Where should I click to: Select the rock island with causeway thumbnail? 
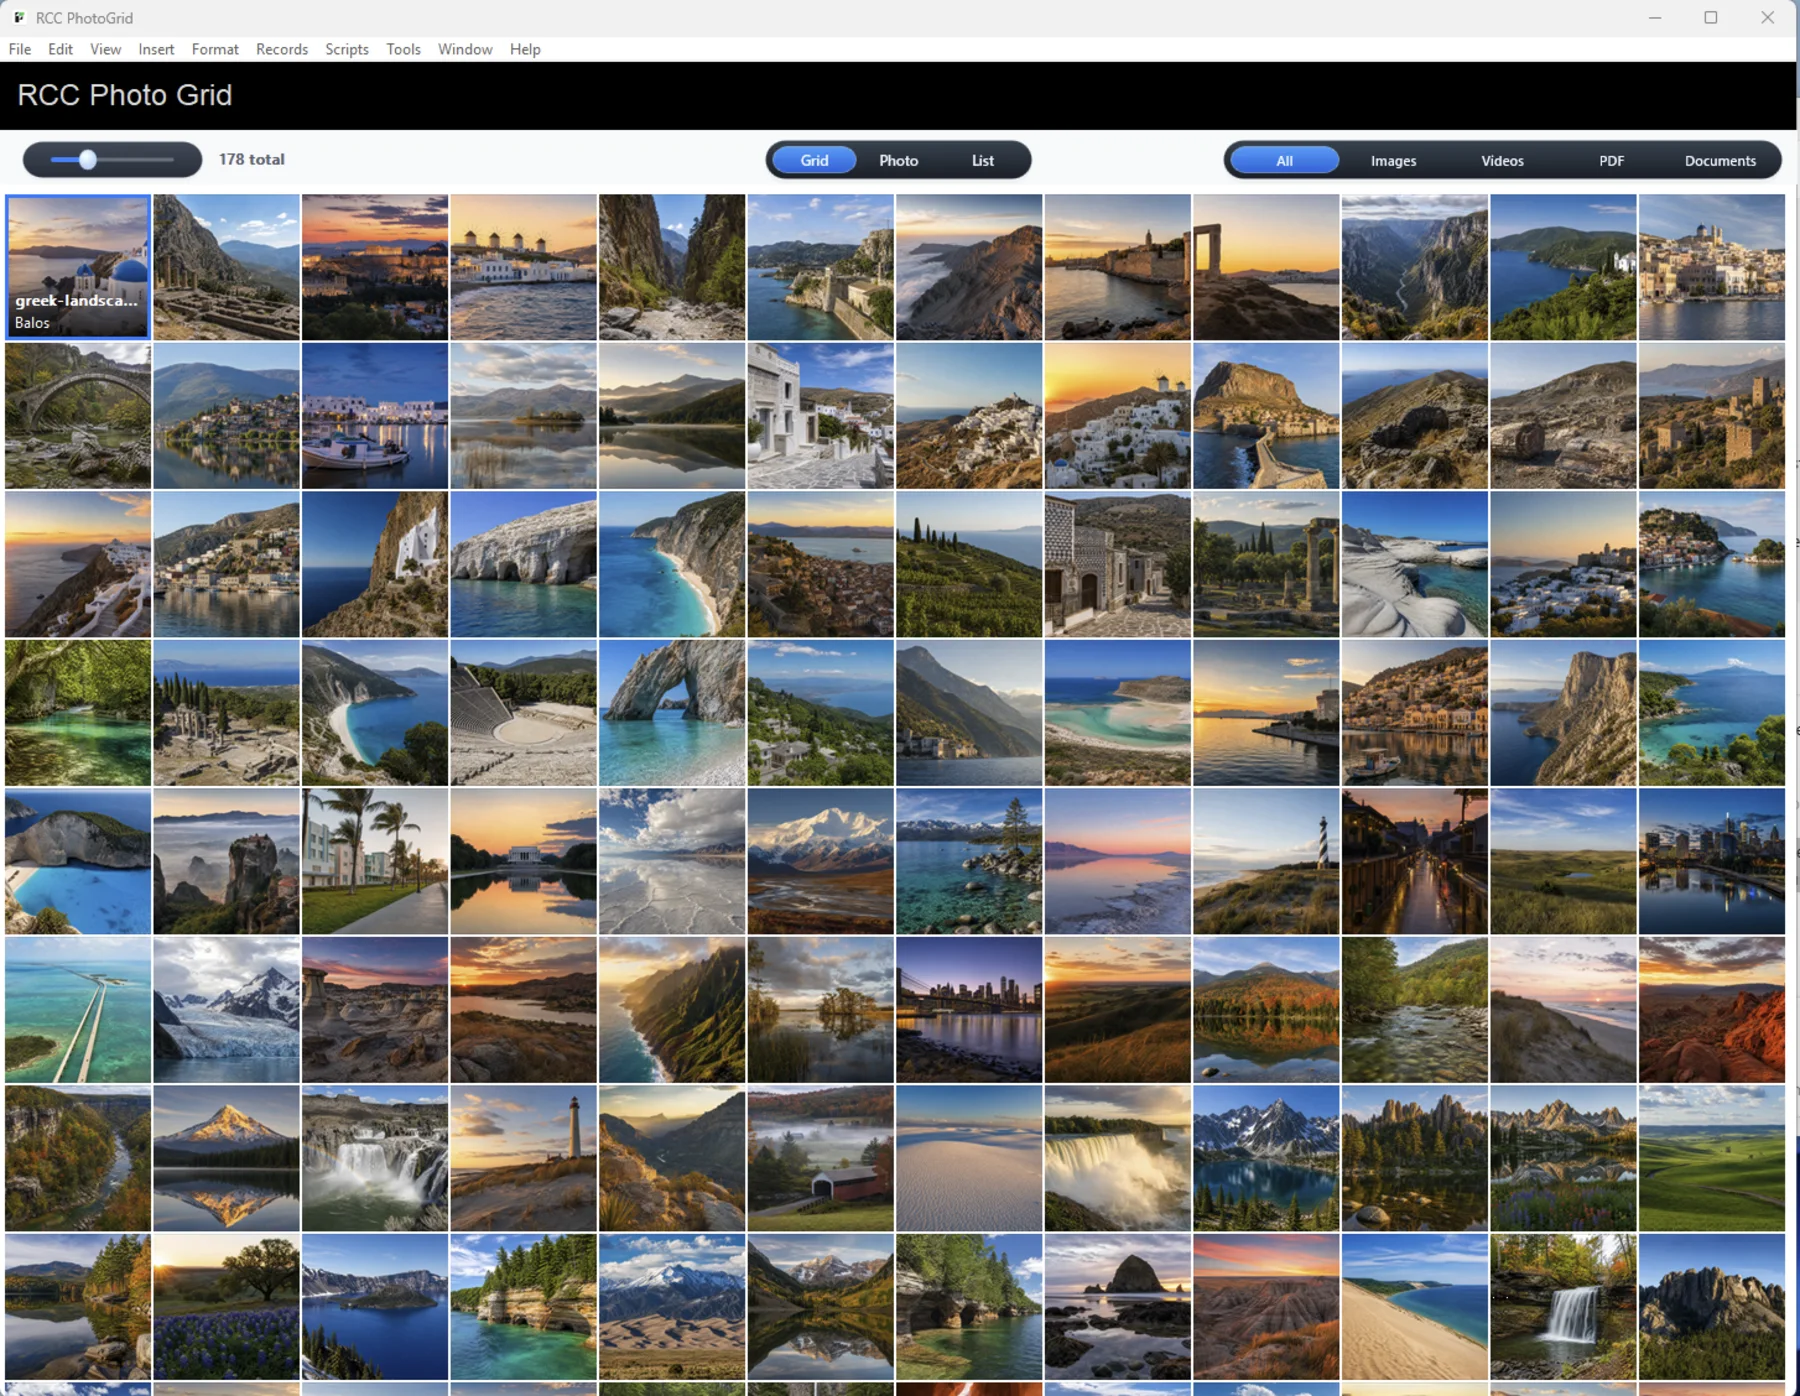tap(1266, 416)
